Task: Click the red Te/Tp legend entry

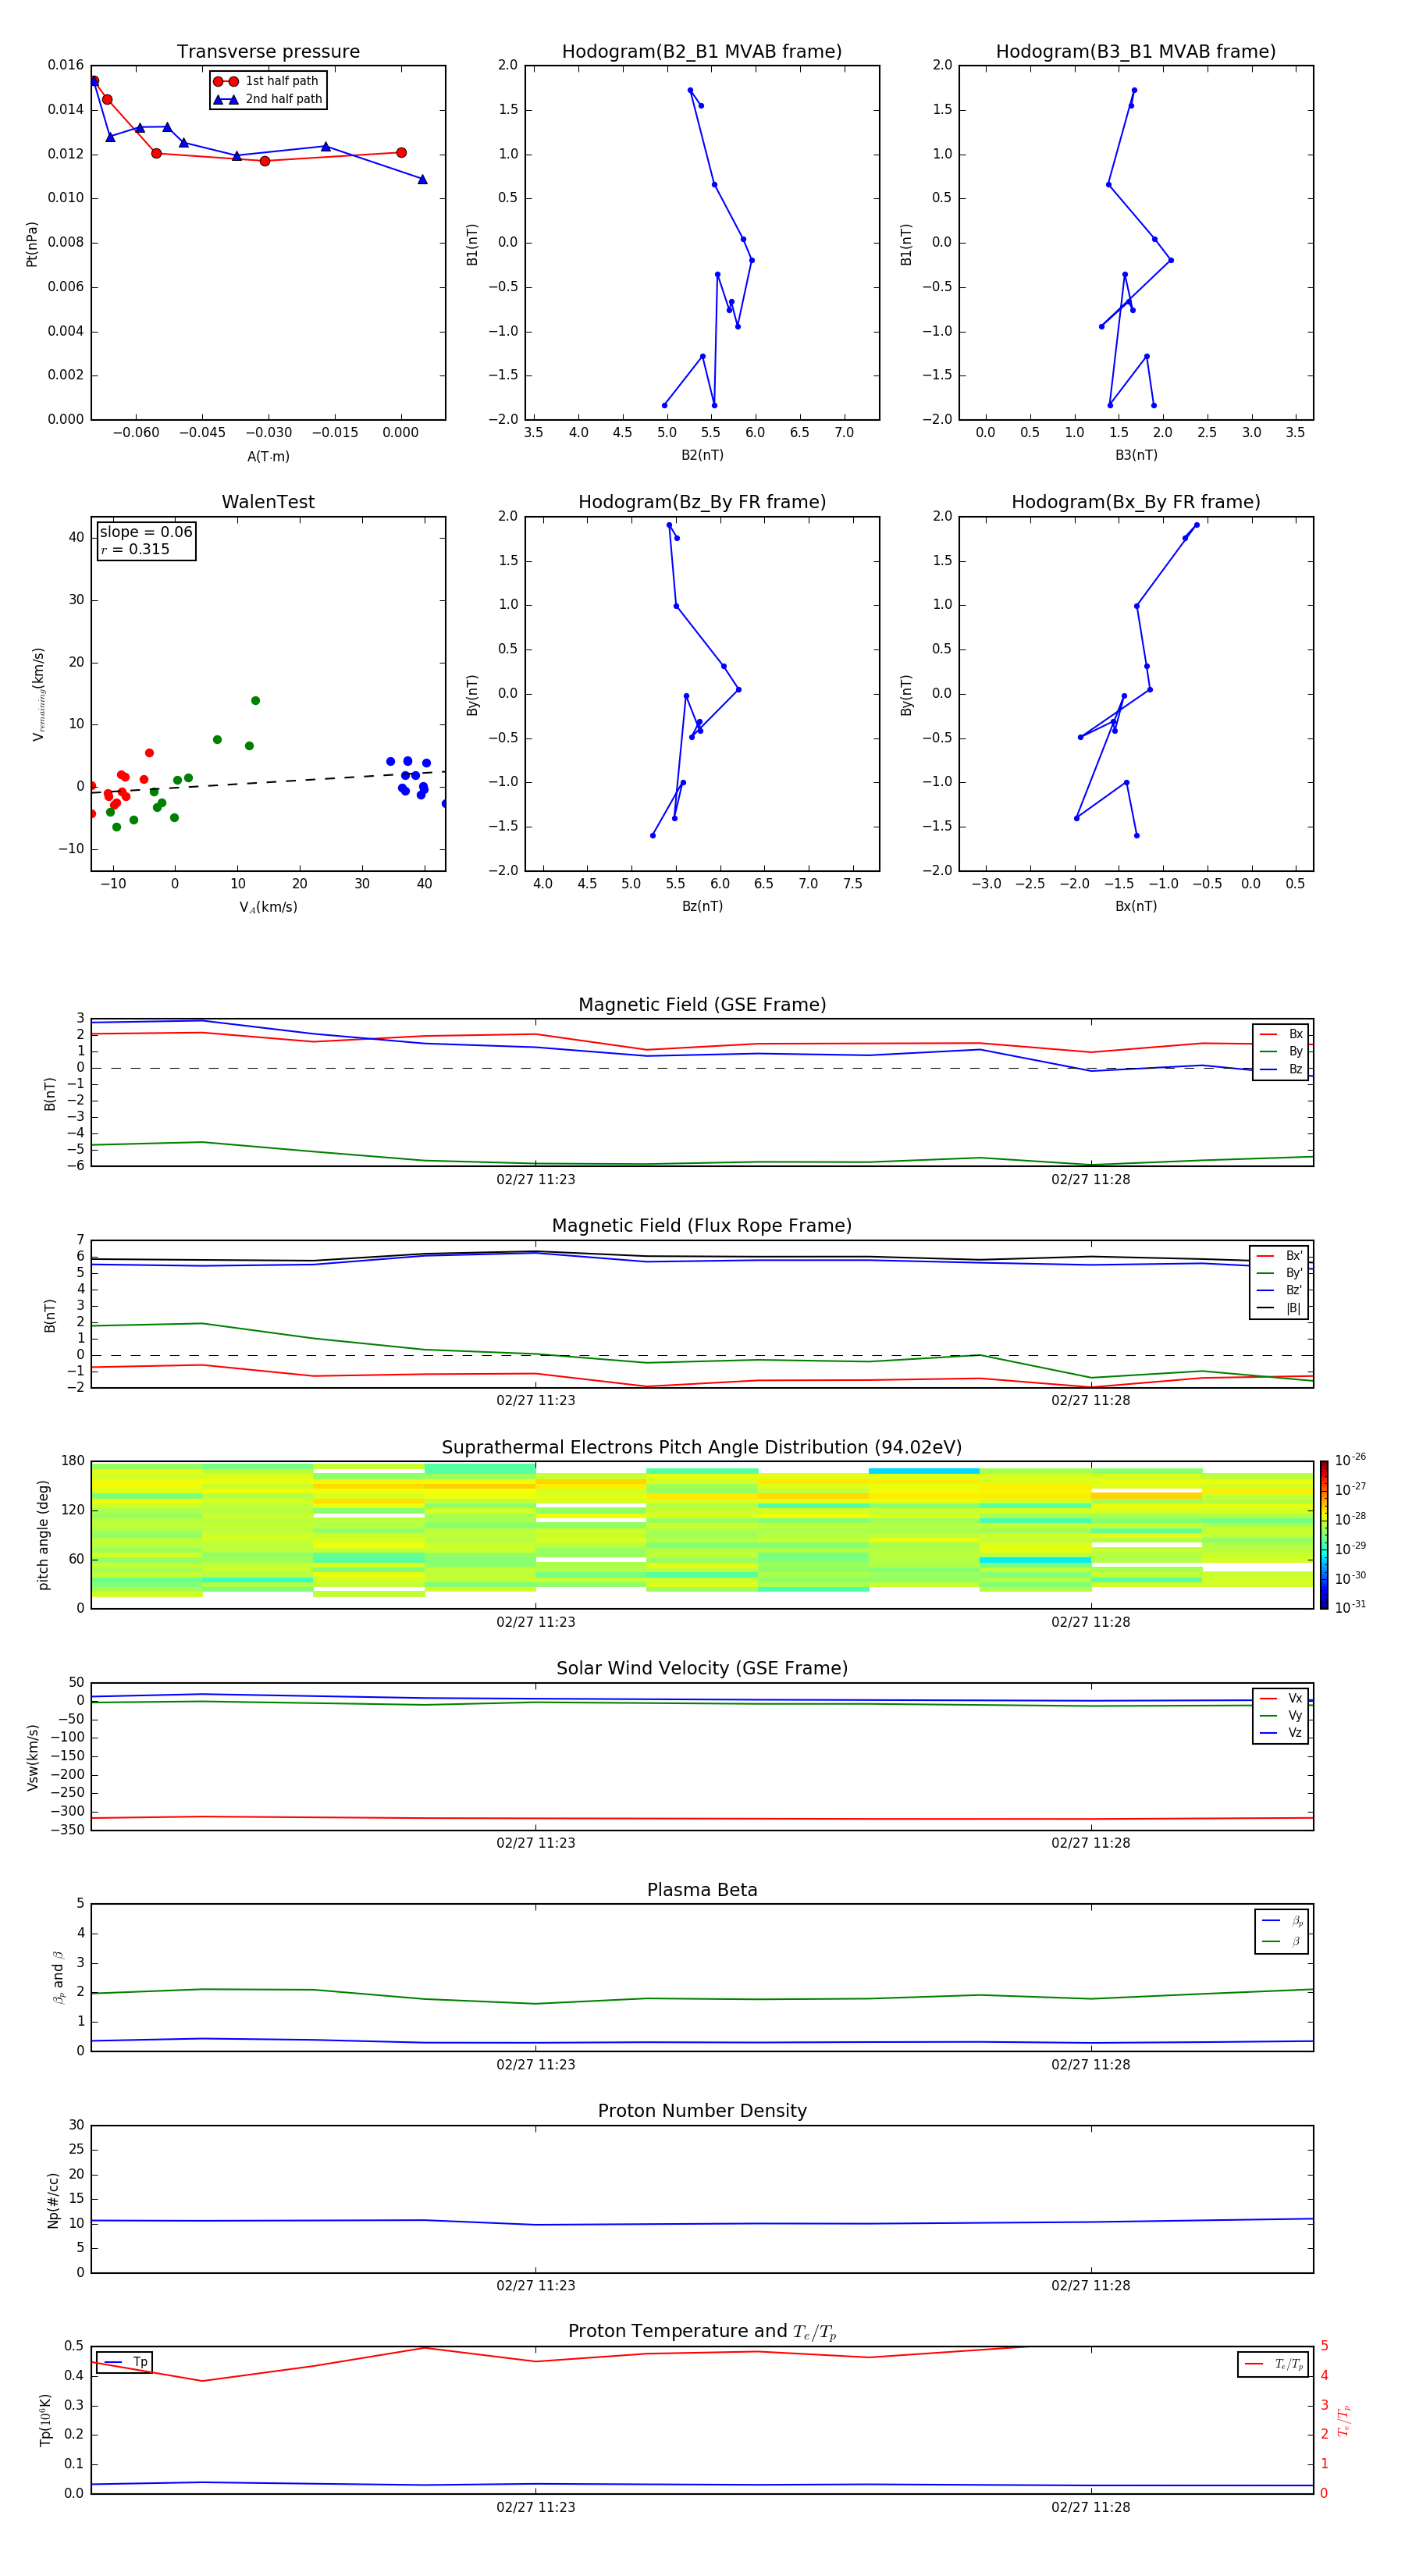Action: pyautogui.click(x=1274, y=2364)
